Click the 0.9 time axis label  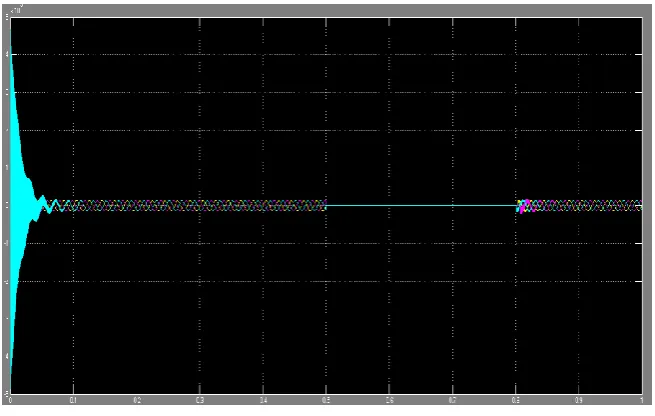pyautogui.click(x=579, y=401)
